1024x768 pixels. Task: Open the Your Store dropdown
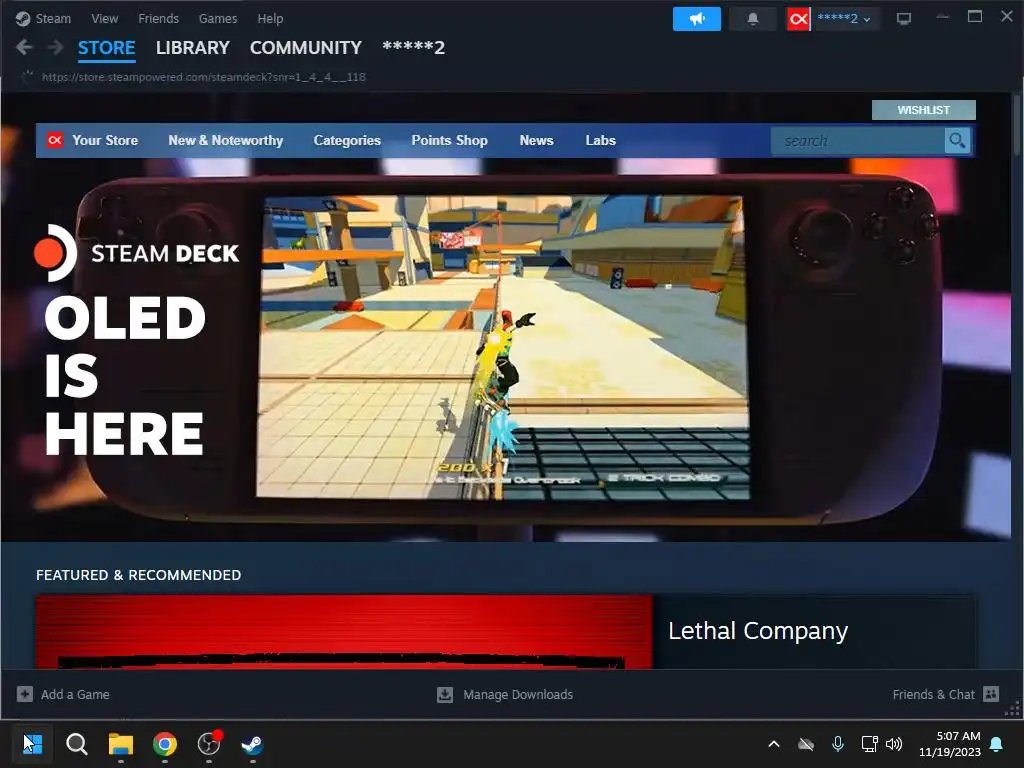click(x=105, y=140)
